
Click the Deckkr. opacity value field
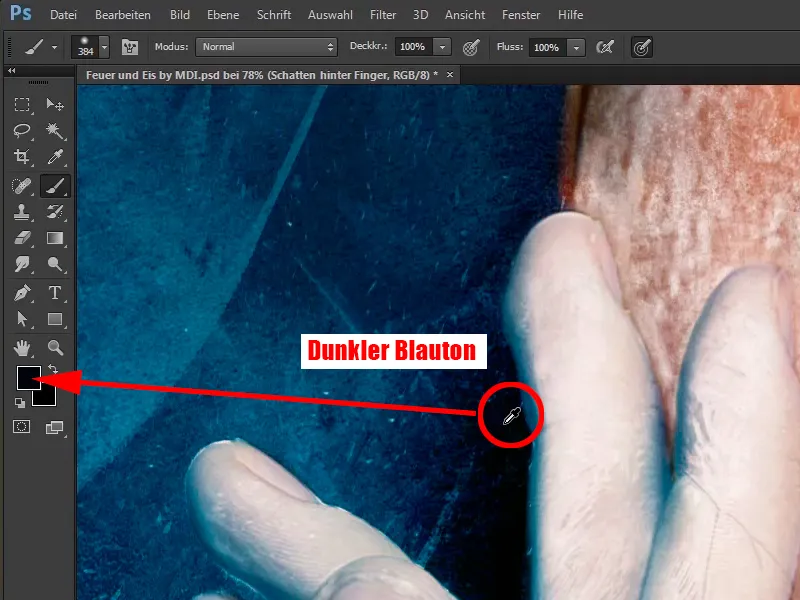(x=413, y=47)
